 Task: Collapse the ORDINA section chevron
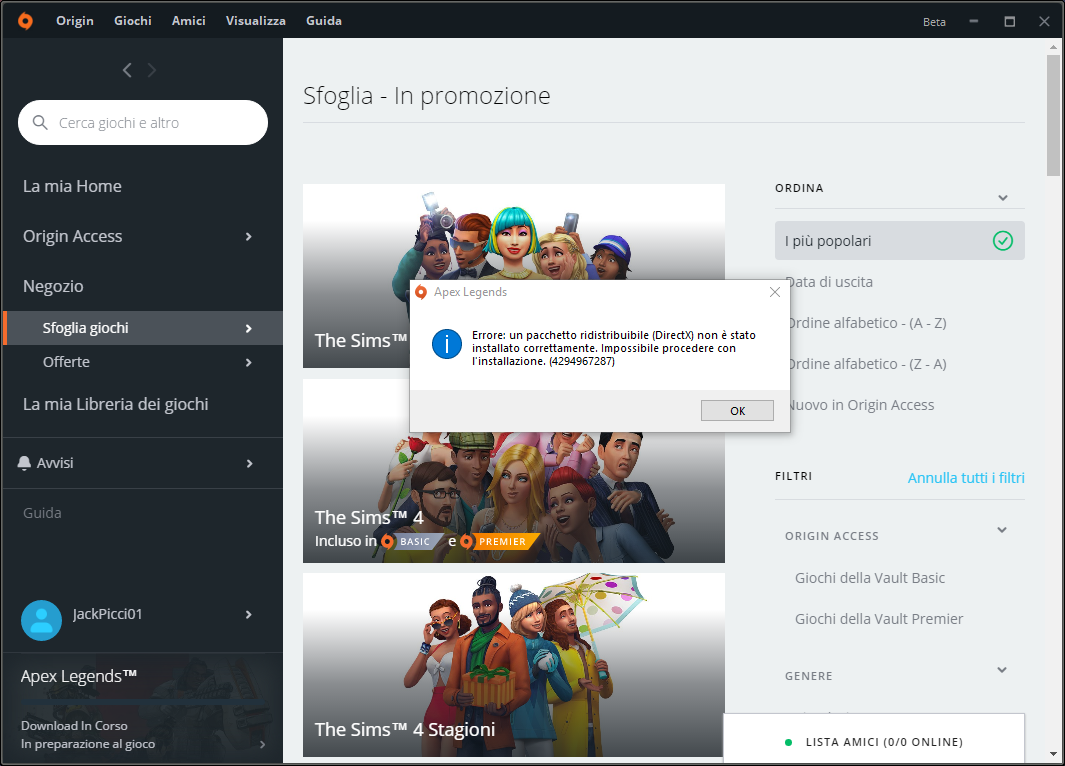click(x=1003, y=198)
